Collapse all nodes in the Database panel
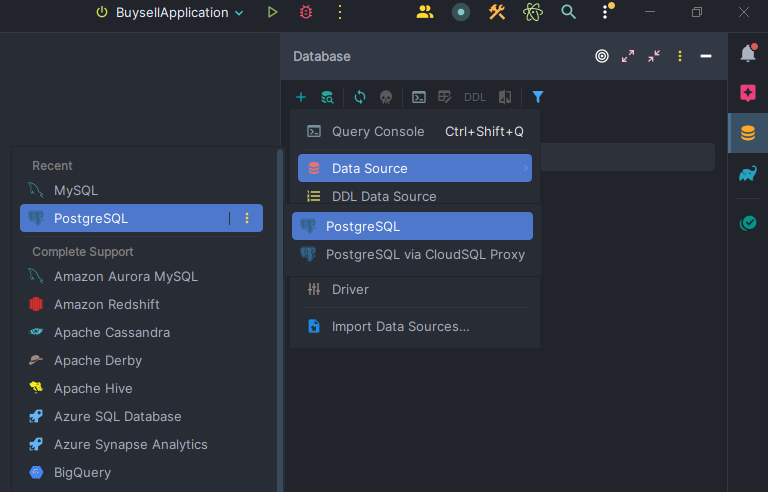Image resolution: width=768 pixels, height=492 pixels. coord(654,56)
